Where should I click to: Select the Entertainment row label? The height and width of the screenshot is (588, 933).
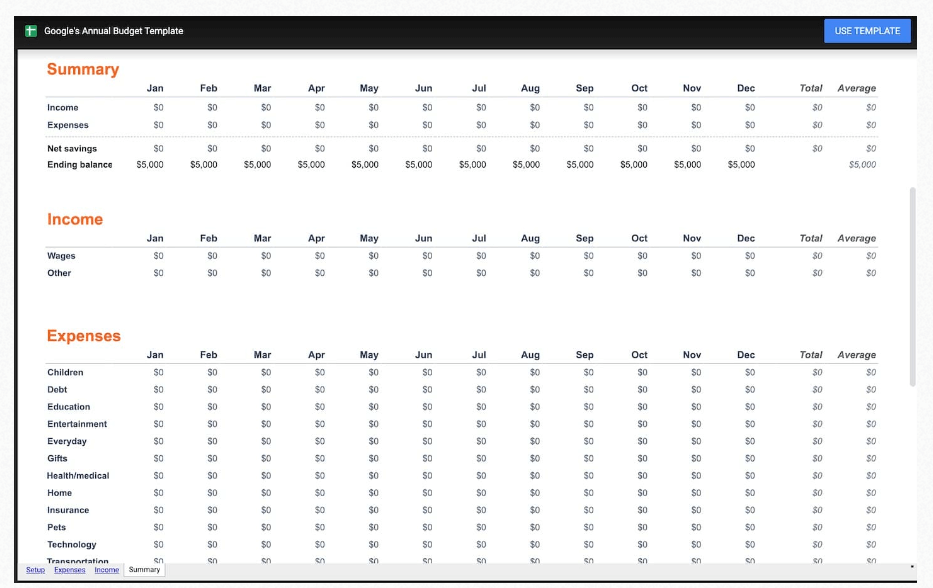click(x=77, y=424)
